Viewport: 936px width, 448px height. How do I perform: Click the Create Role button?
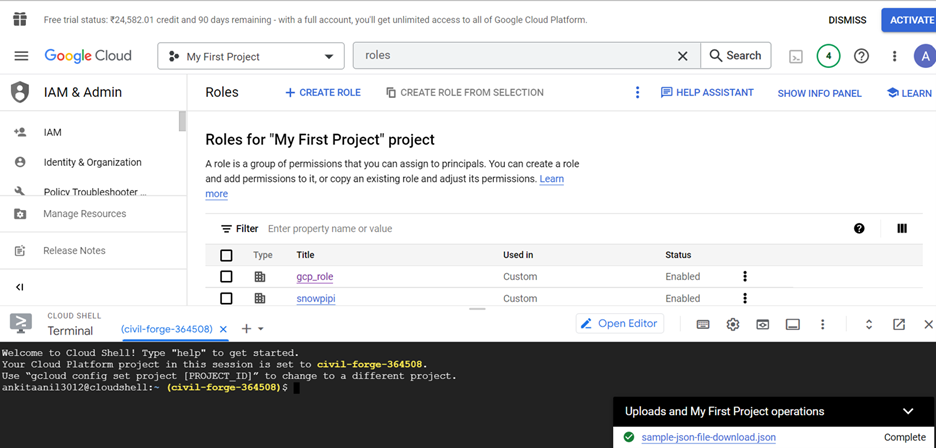[323, 93]
